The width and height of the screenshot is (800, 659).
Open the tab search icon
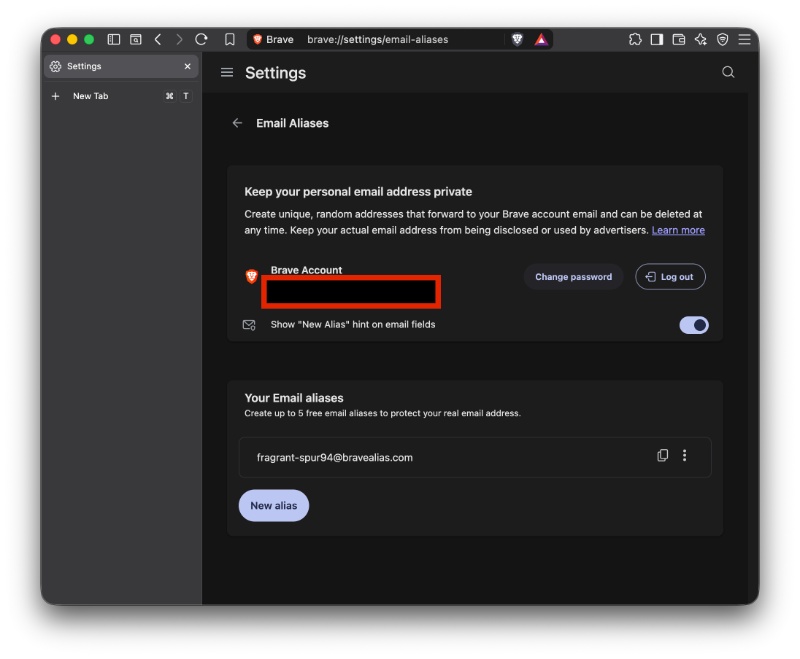pyautogui.click(x=136, y=39)
